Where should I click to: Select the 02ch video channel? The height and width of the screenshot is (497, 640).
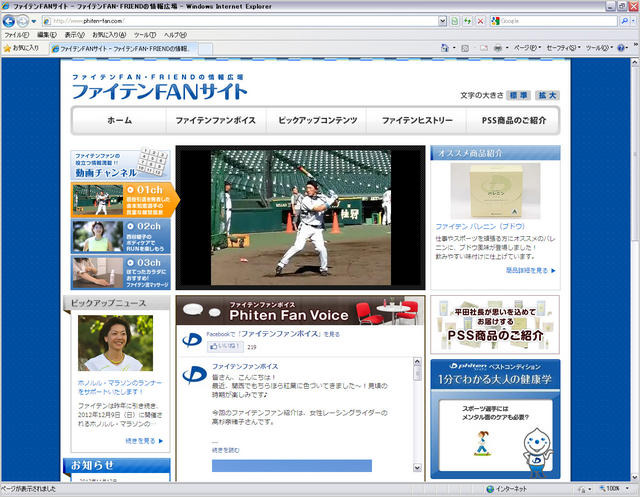(121, 236)
